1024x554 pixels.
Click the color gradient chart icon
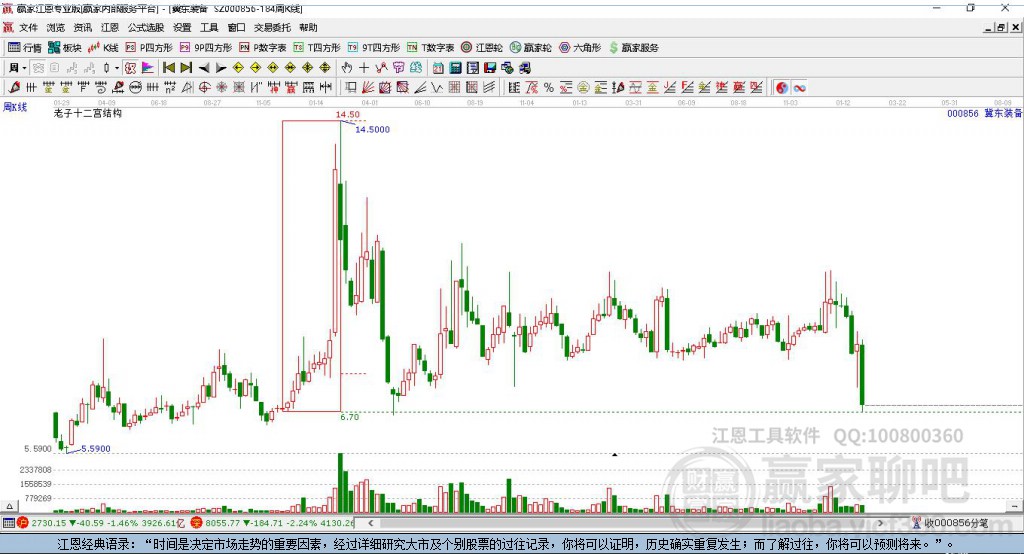(x=148, y=68)
